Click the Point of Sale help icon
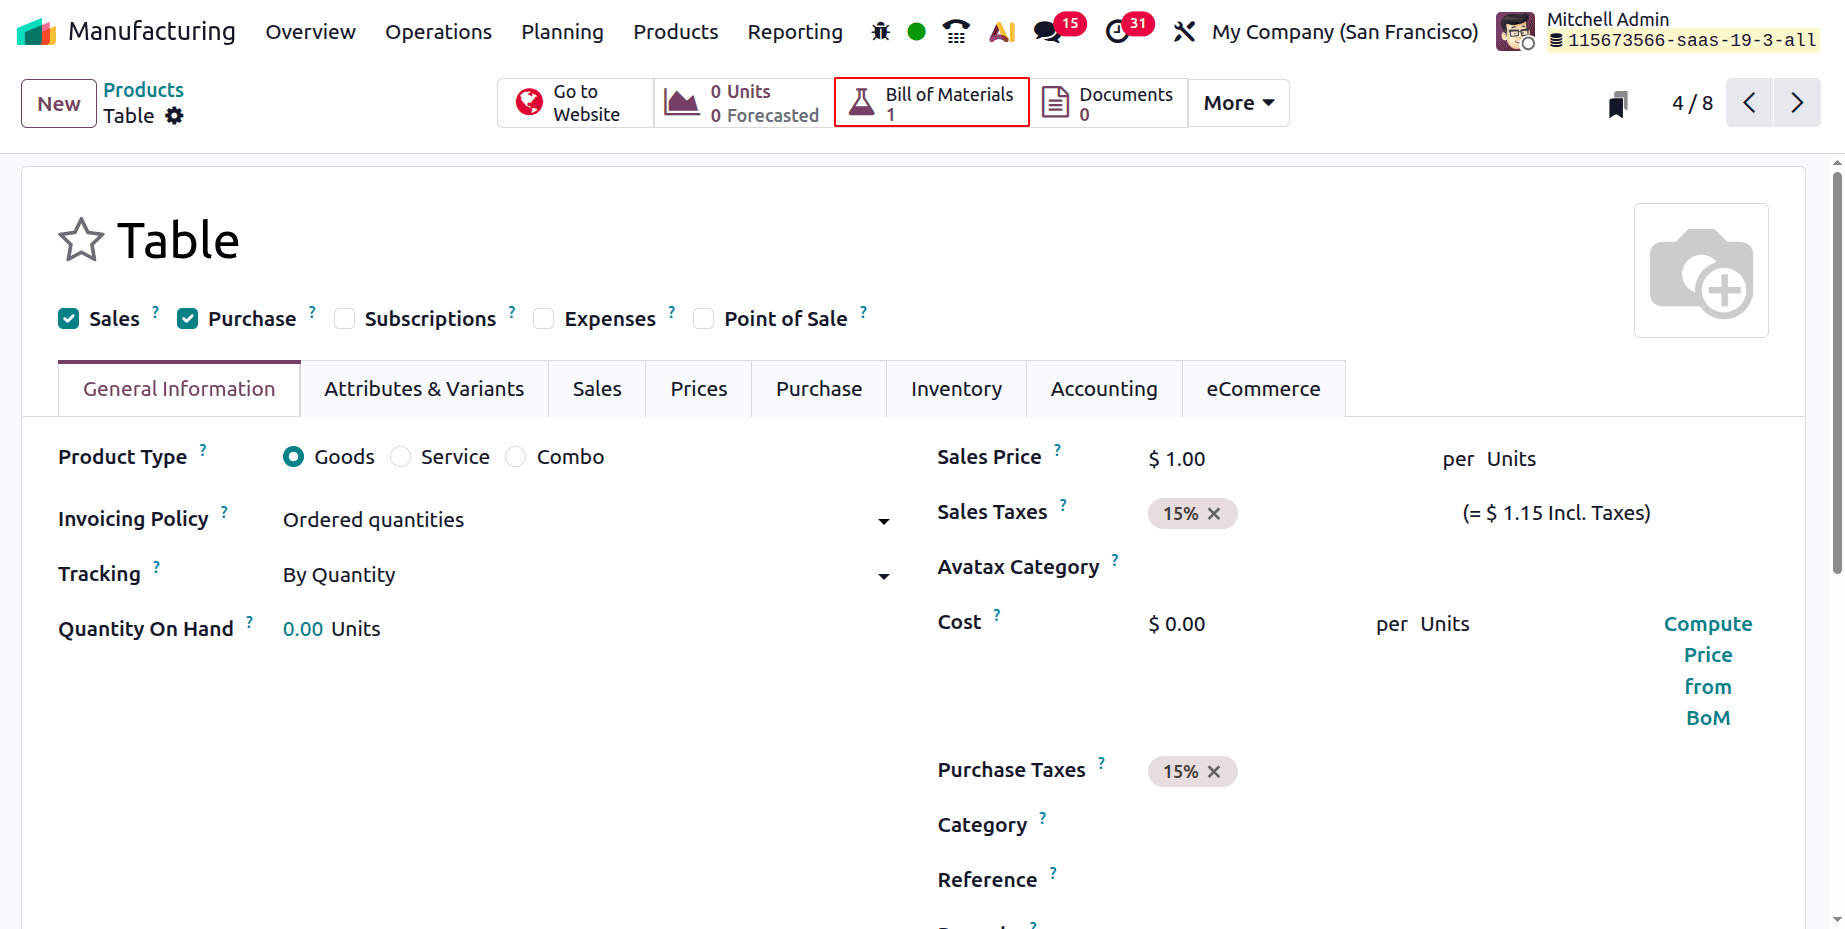This screenshot has width=1845, height=929. (863, 312)
